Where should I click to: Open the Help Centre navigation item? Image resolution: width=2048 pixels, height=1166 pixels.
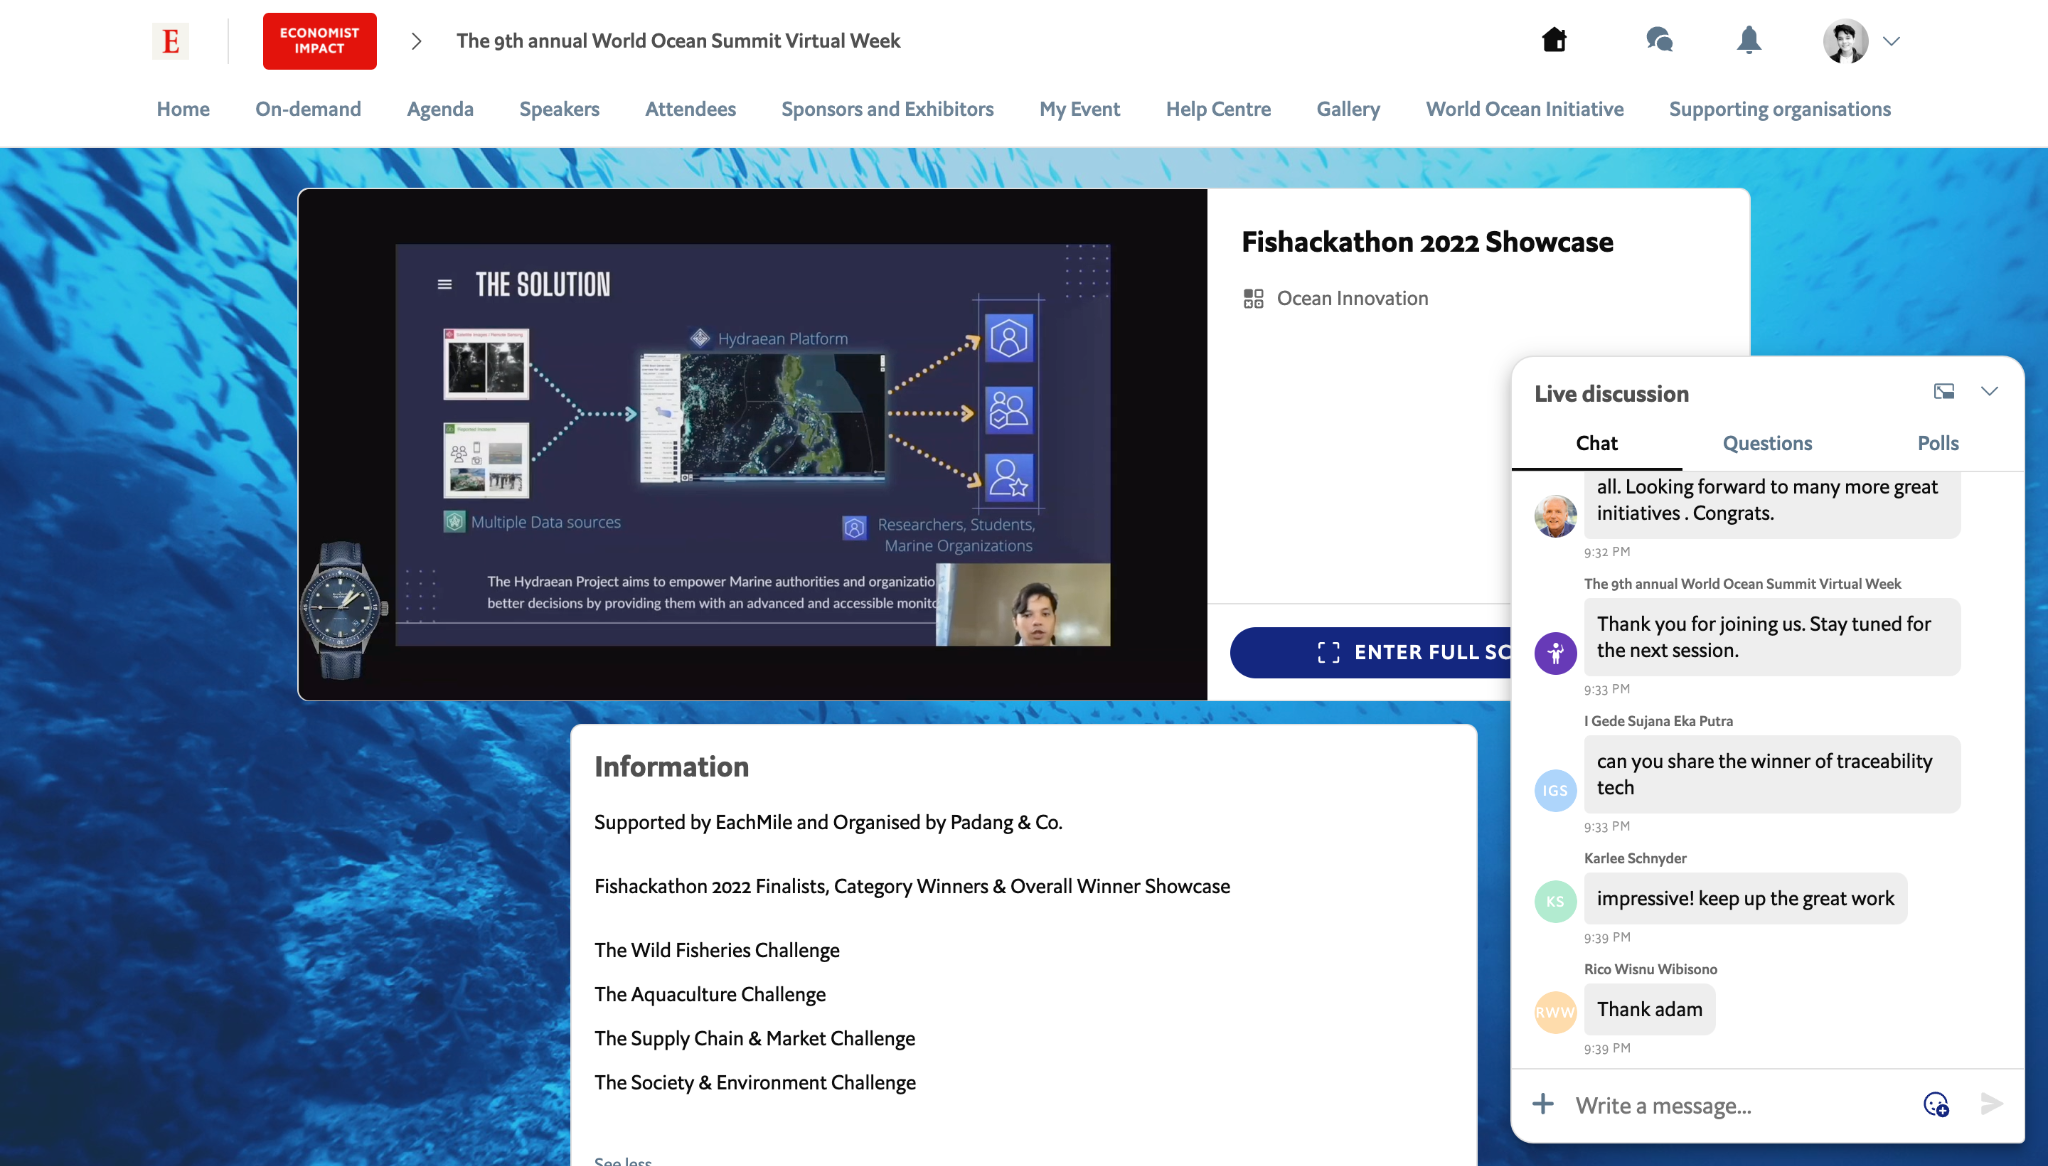pyautogui.click(x=1218, y=109)
